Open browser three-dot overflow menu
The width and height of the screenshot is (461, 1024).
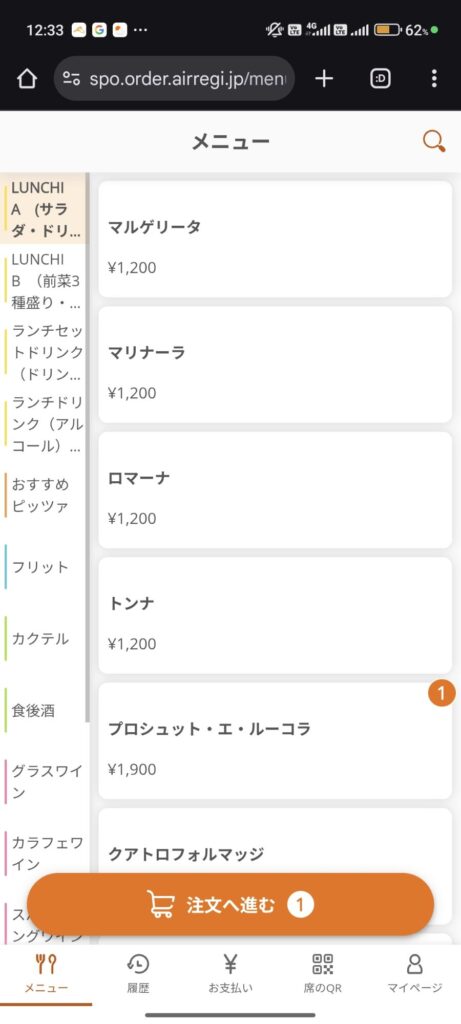[x=434, y=79]
